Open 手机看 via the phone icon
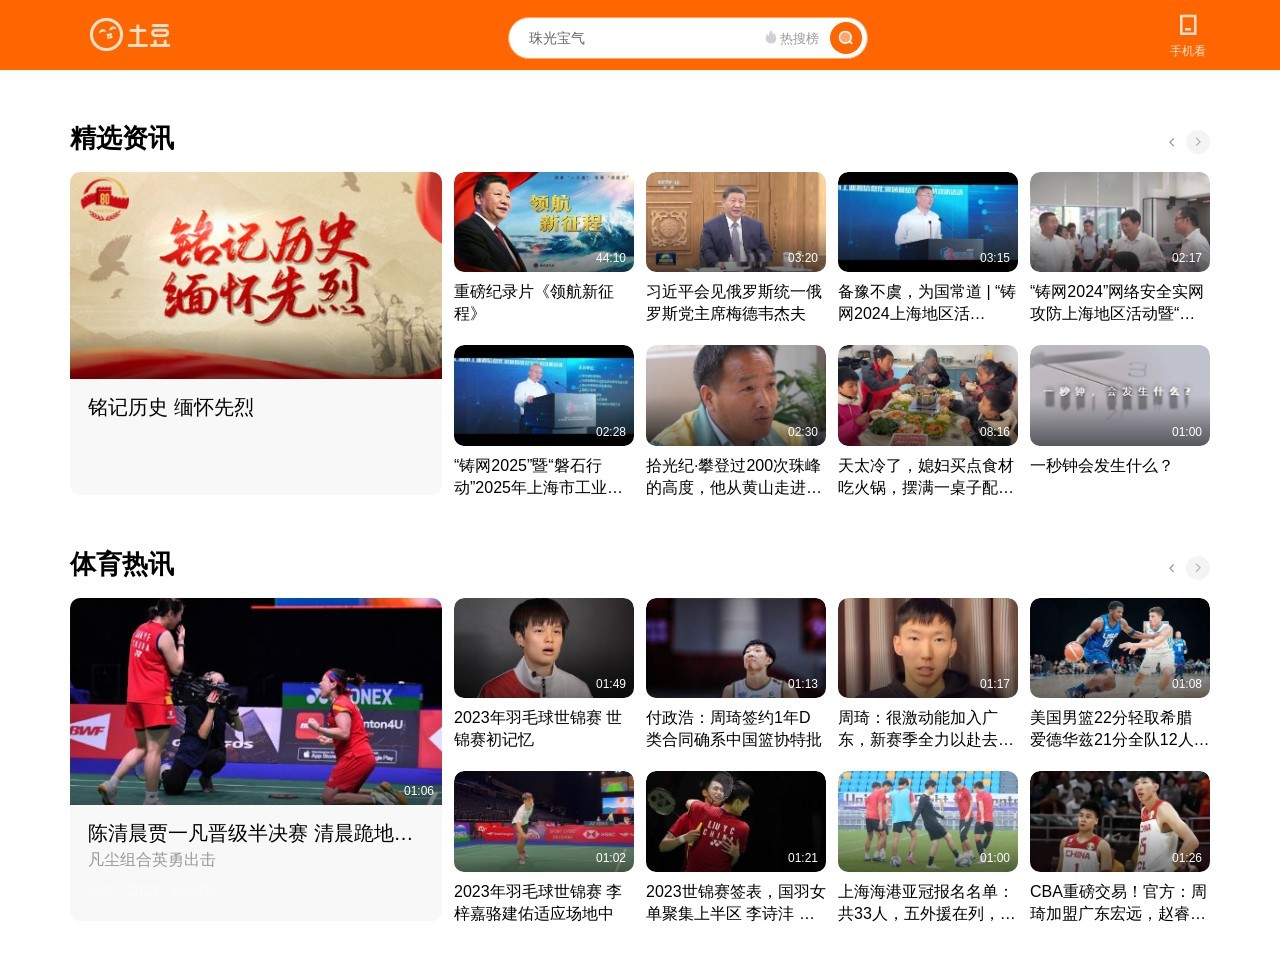This screenshot has width=1280, height=960. point(1188,24)
